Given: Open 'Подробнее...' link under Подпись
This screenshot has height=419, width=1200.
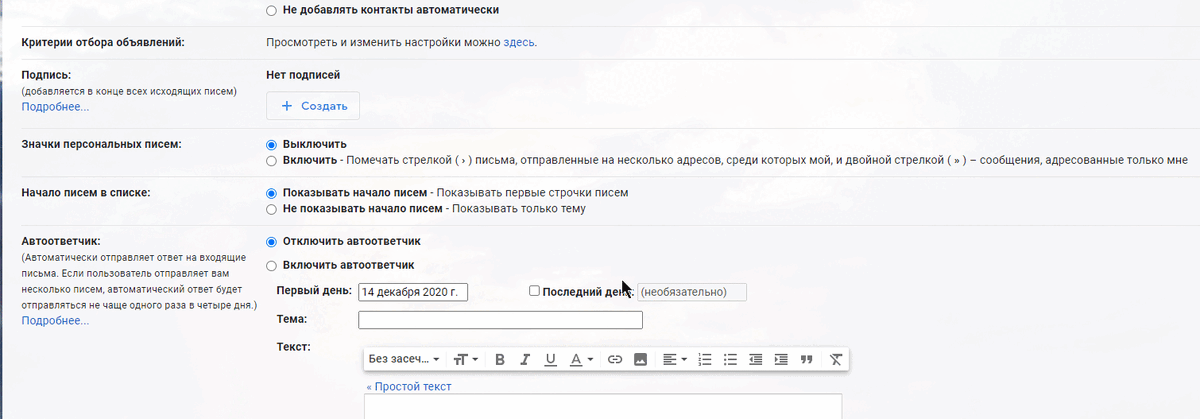Looking at the screenshot, I should (55, 106).
